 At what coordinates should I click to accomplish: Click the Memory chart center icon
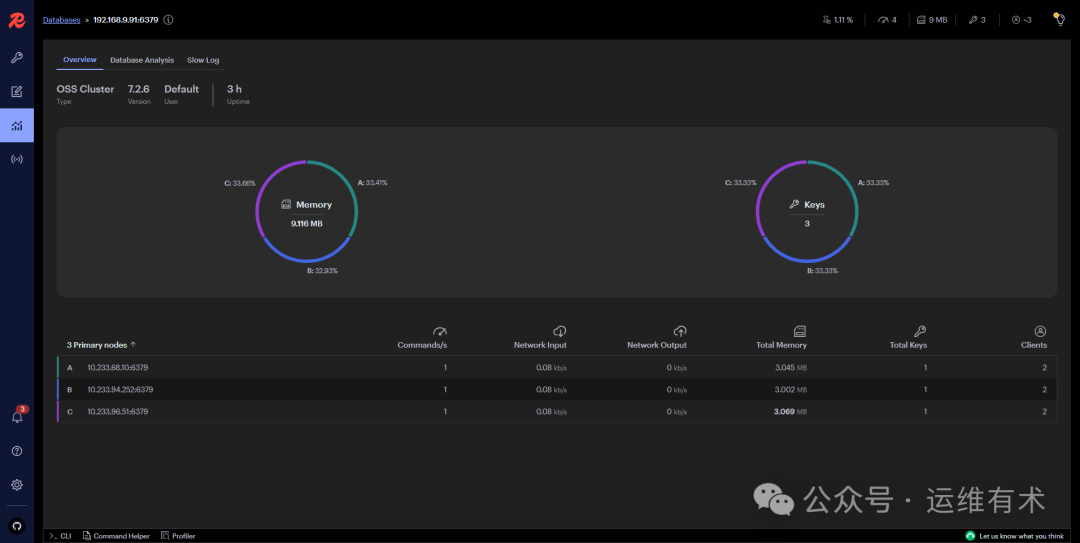tap(286, 205)
